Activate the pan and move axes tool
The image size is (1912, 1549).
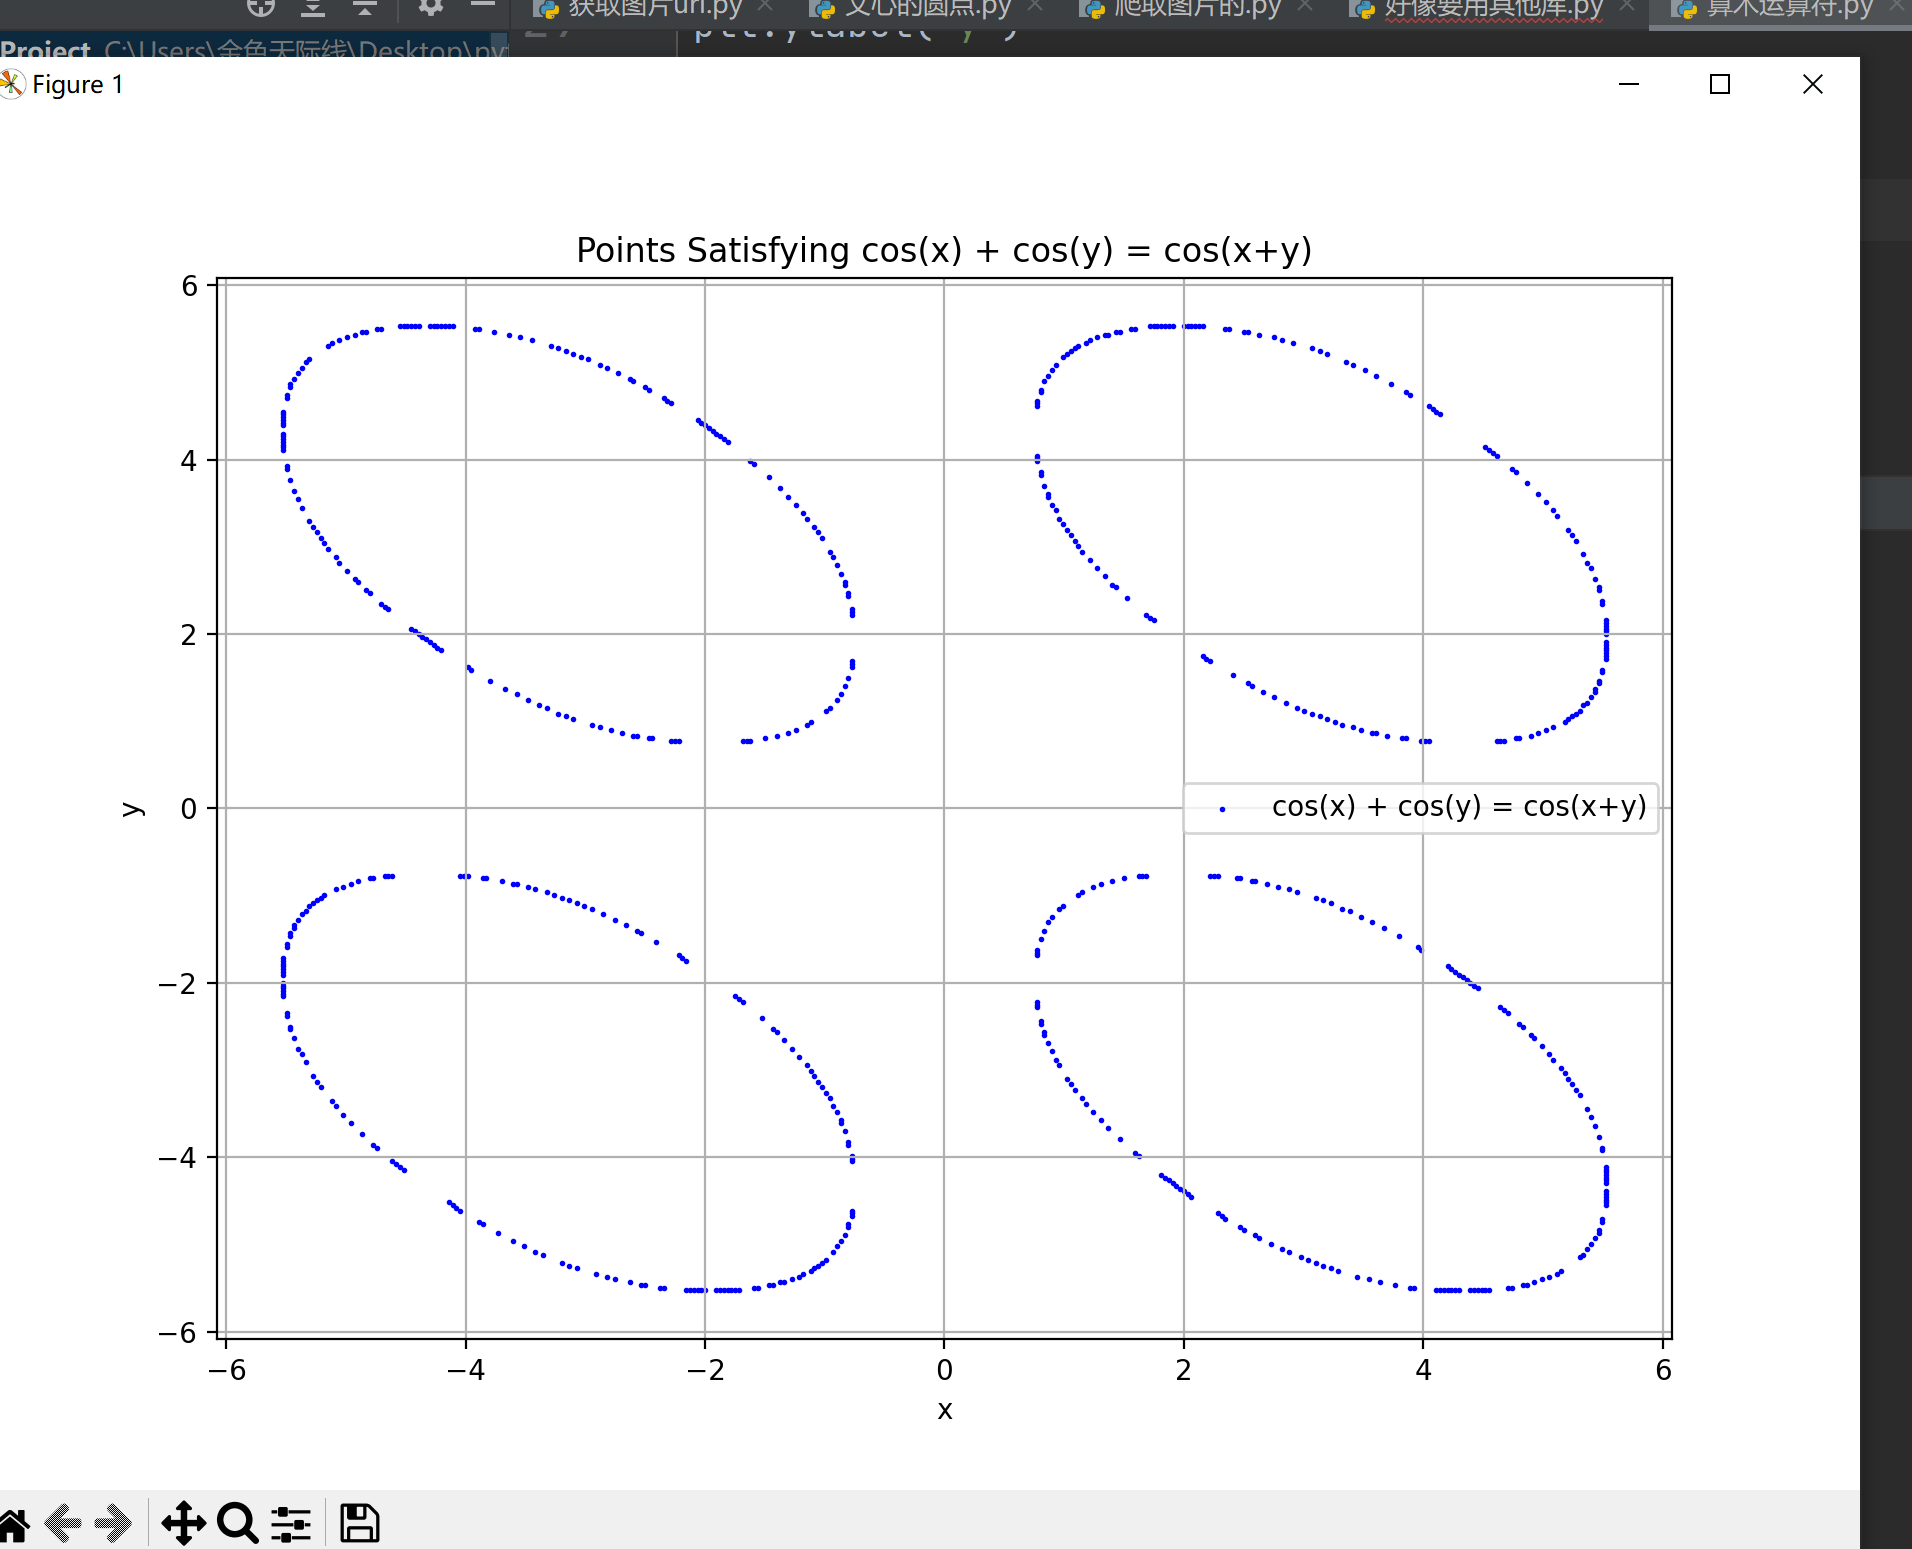[x=184, y=1524]
